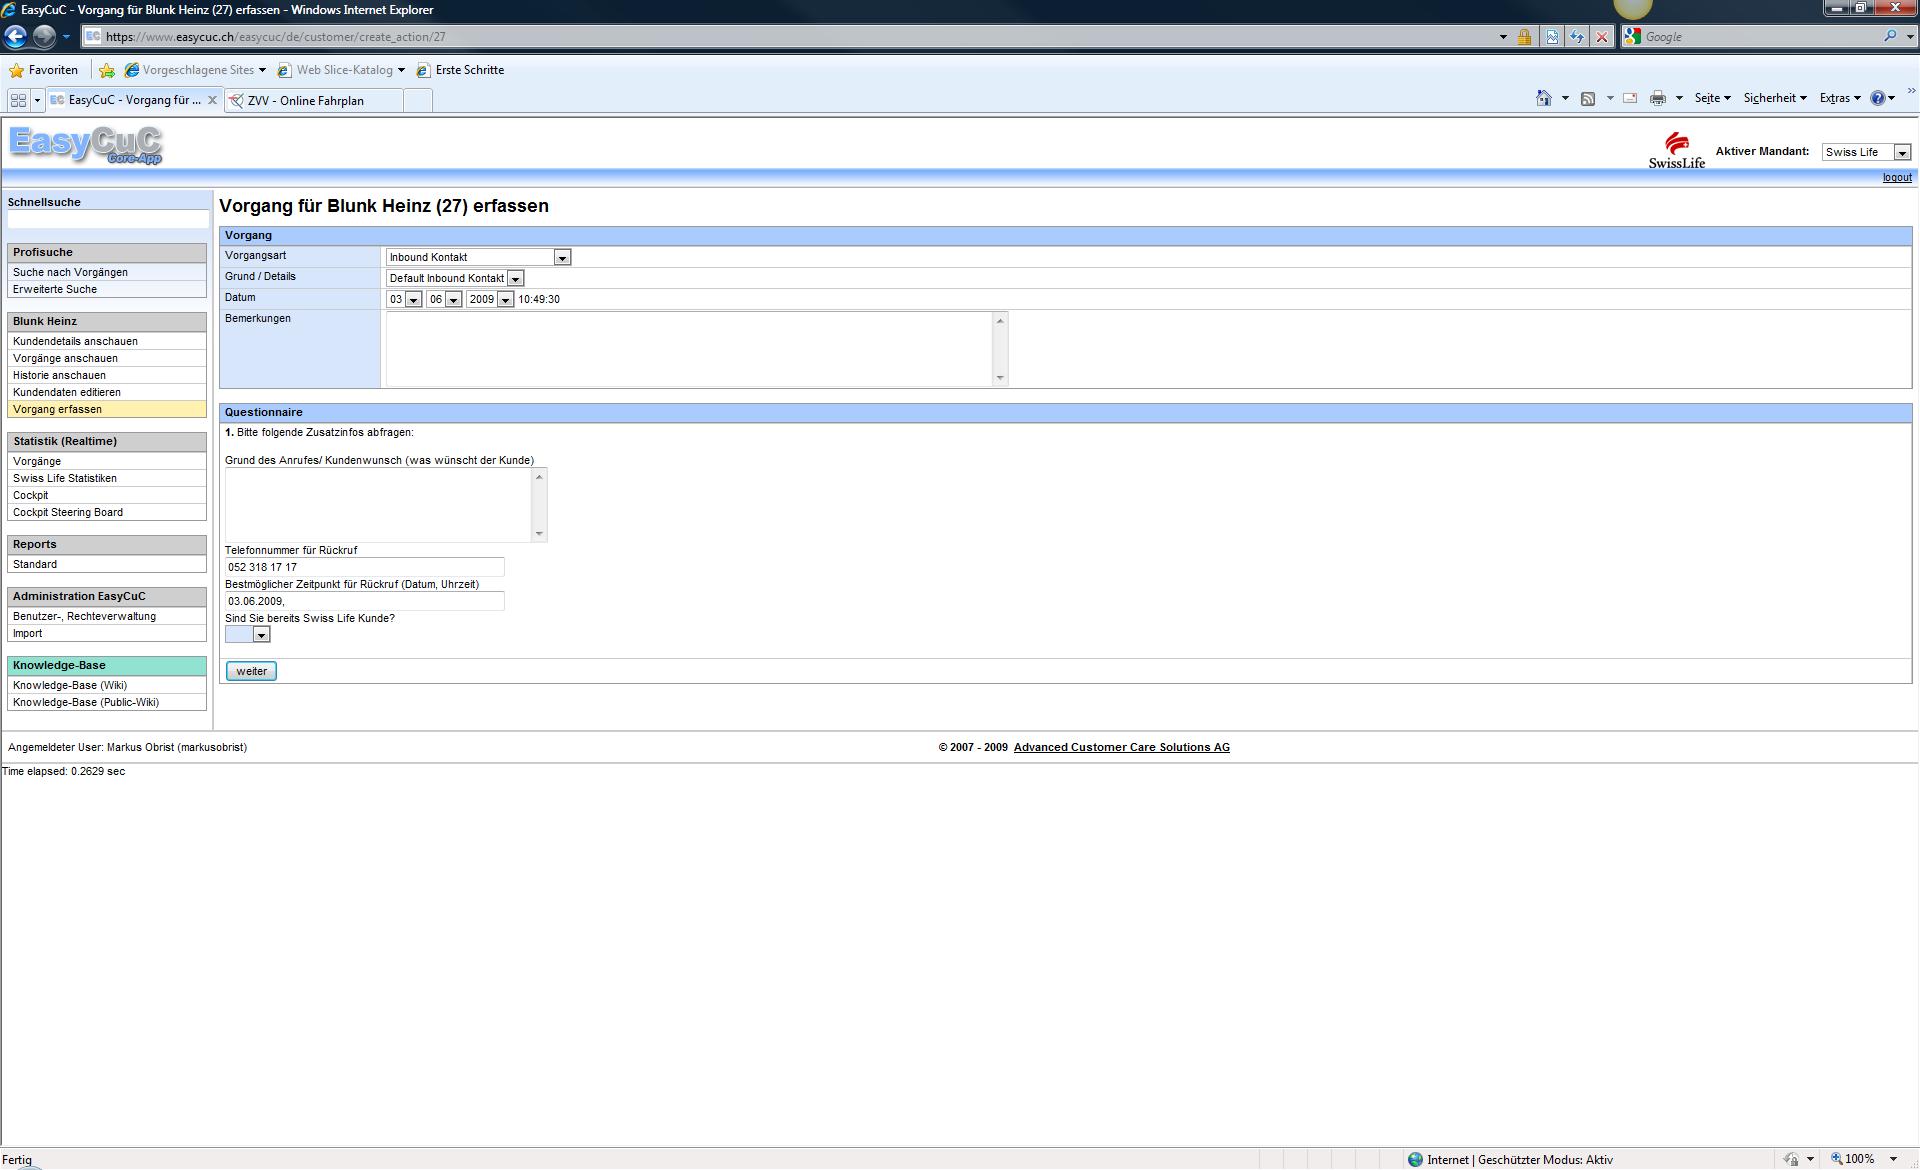The image size is (1920, 1170).
Task: Open Favoriten star button
Action: [x=43, y=70]
